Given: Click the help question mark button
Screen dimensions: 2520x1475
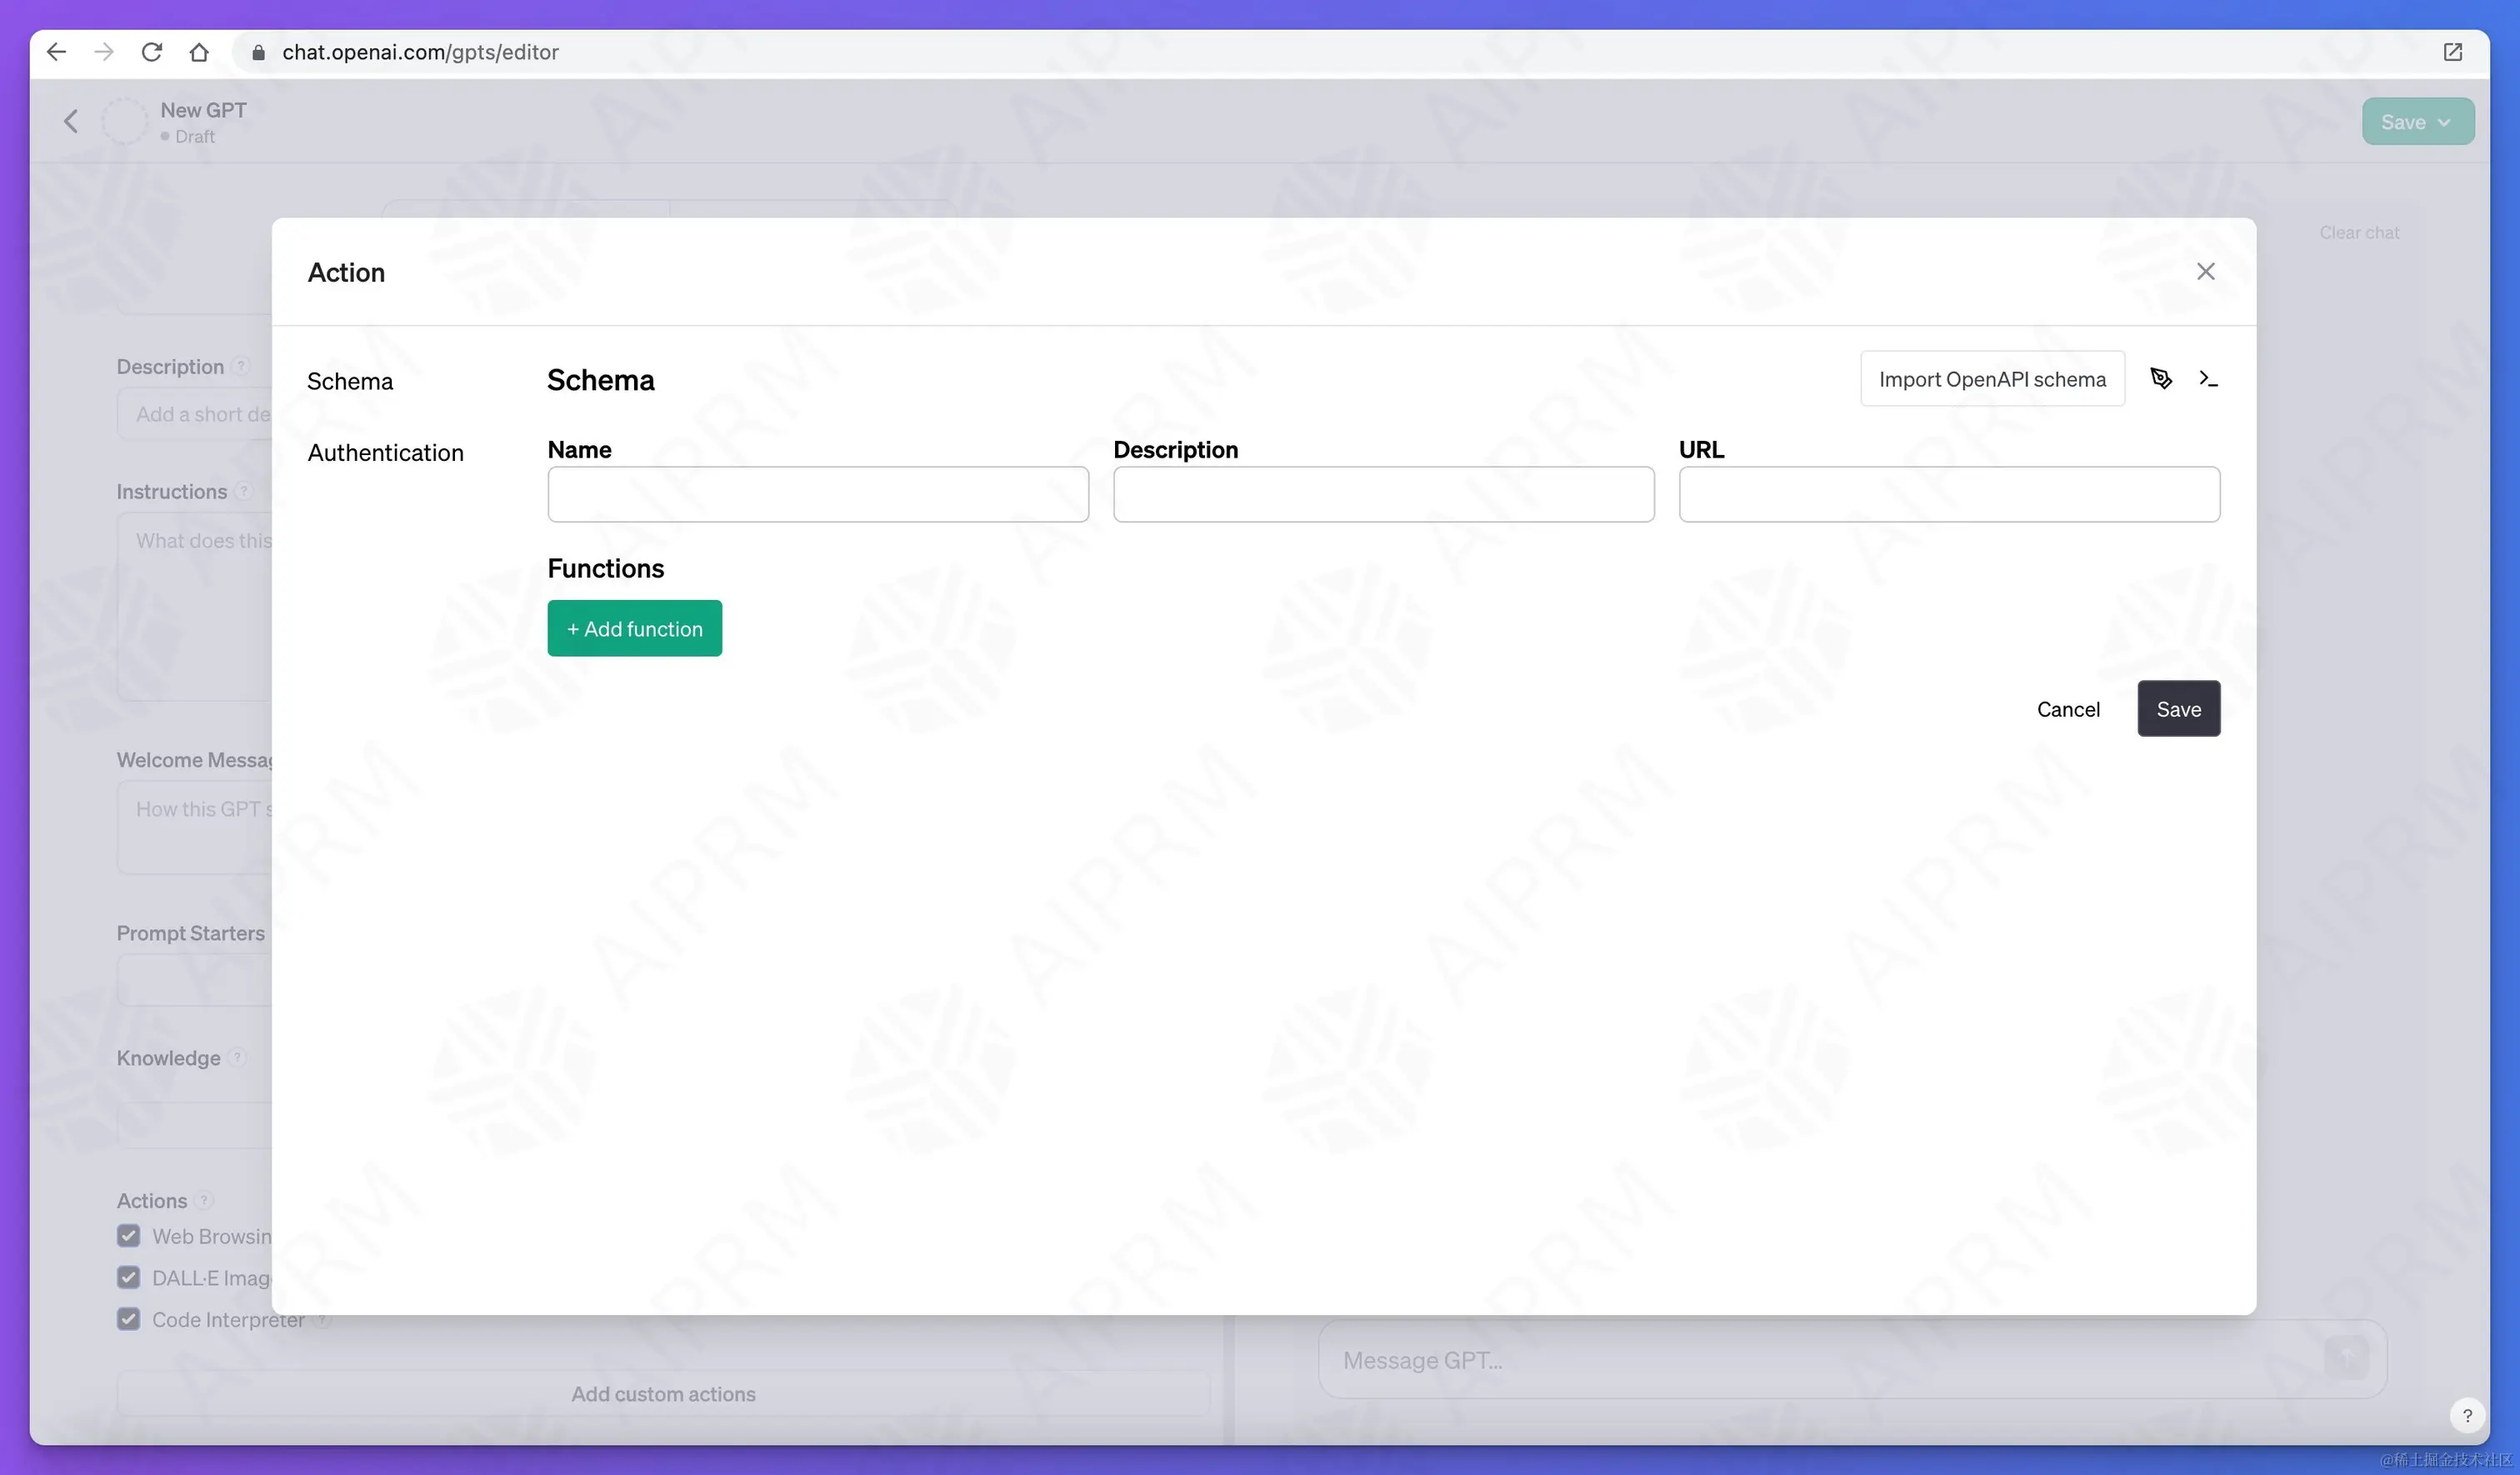Looking at the screenshot, I should click(x=2467, y=1415).
